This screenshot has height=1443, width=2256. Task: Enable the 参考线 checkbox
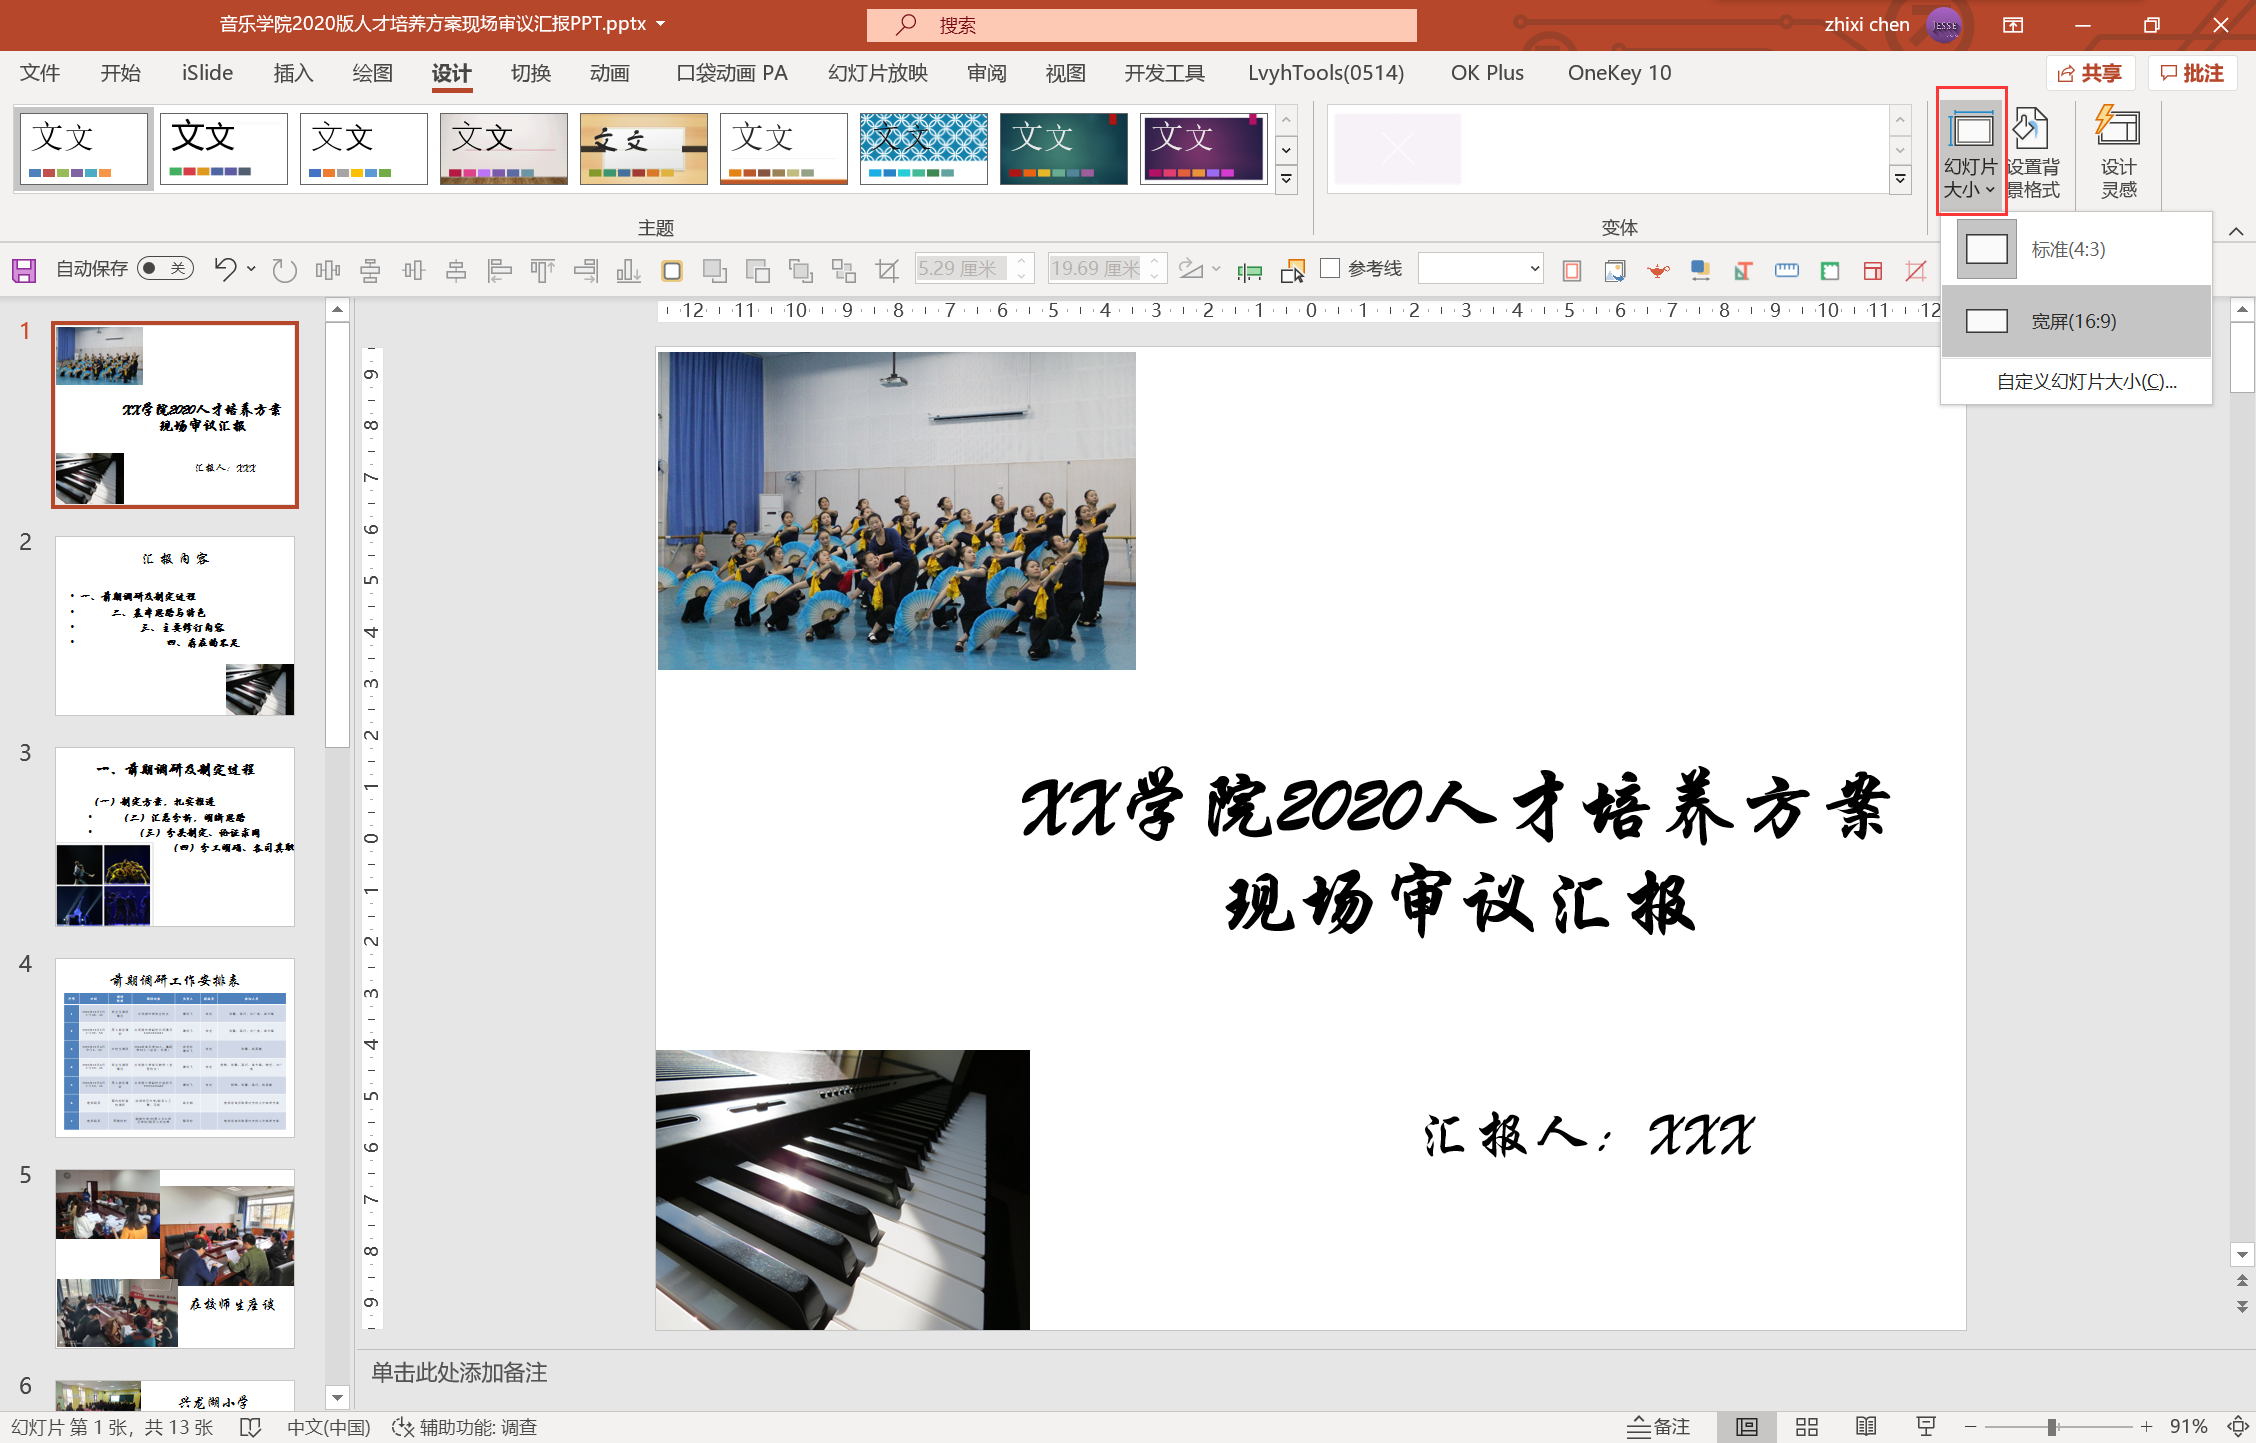pyautogui.click(x=1330, y=268)
